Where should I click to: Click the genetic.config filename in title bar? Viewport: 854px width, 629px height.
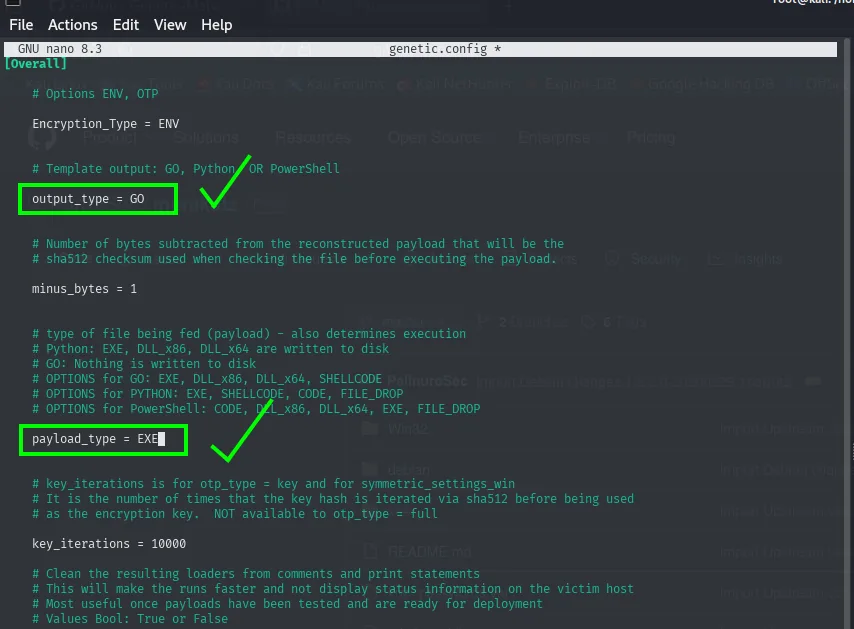click(444, 49)
